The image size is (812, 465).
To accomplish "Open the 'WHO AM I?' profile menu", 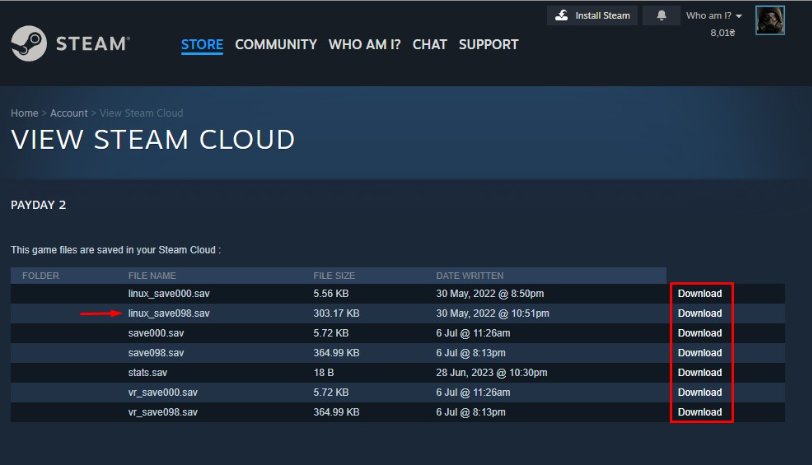I will (364, 44).
